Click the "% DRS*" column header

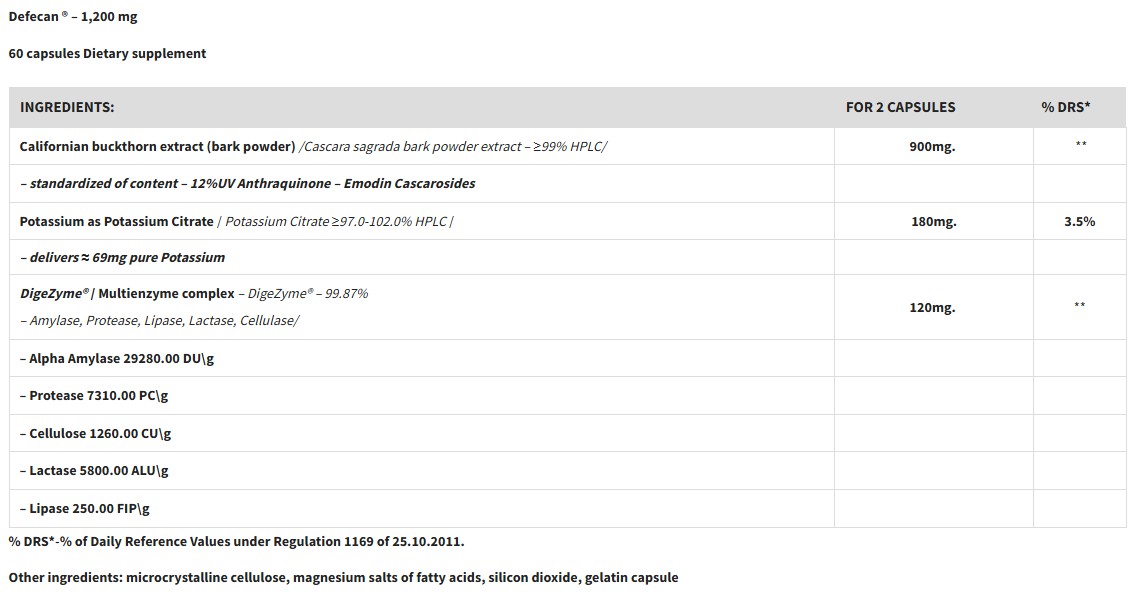tap(1065, 107)
